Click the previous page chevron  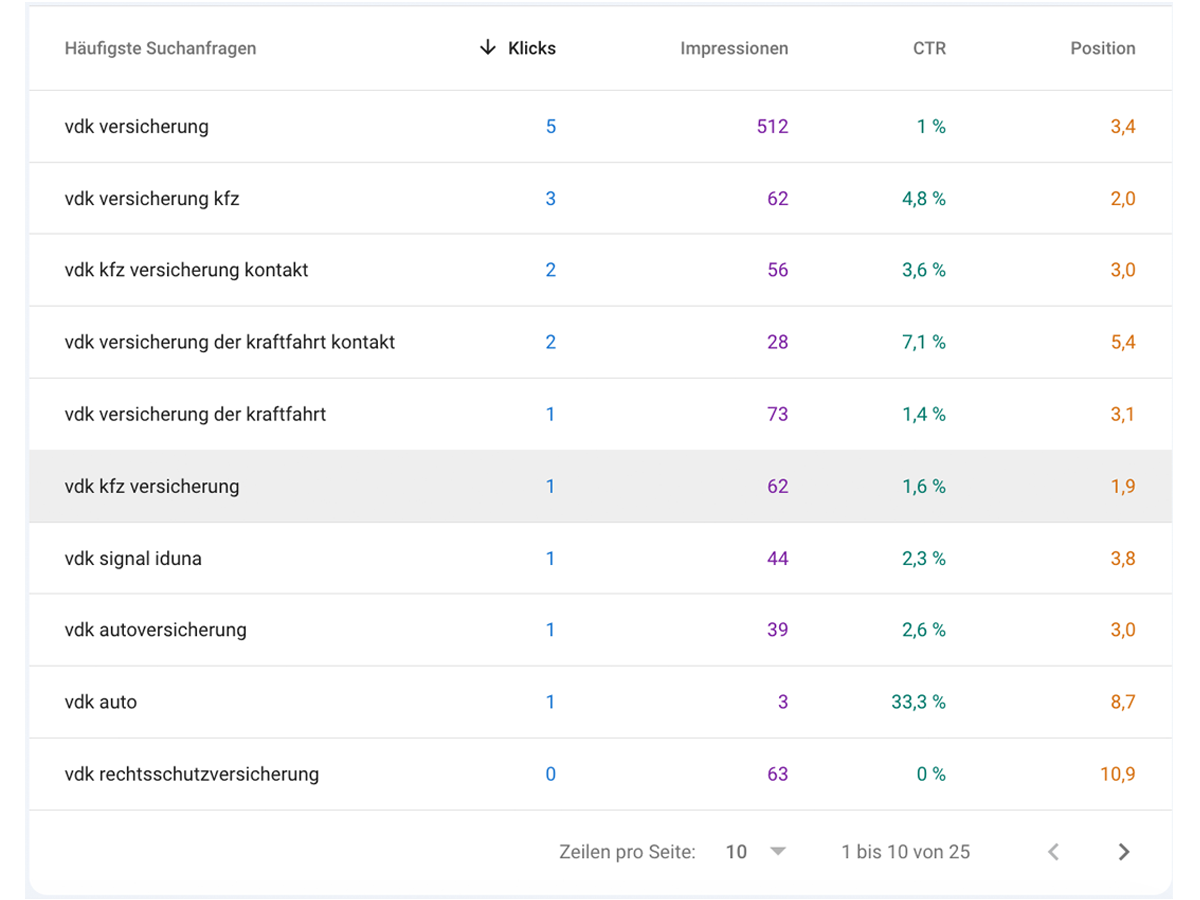click(1052, 851)
